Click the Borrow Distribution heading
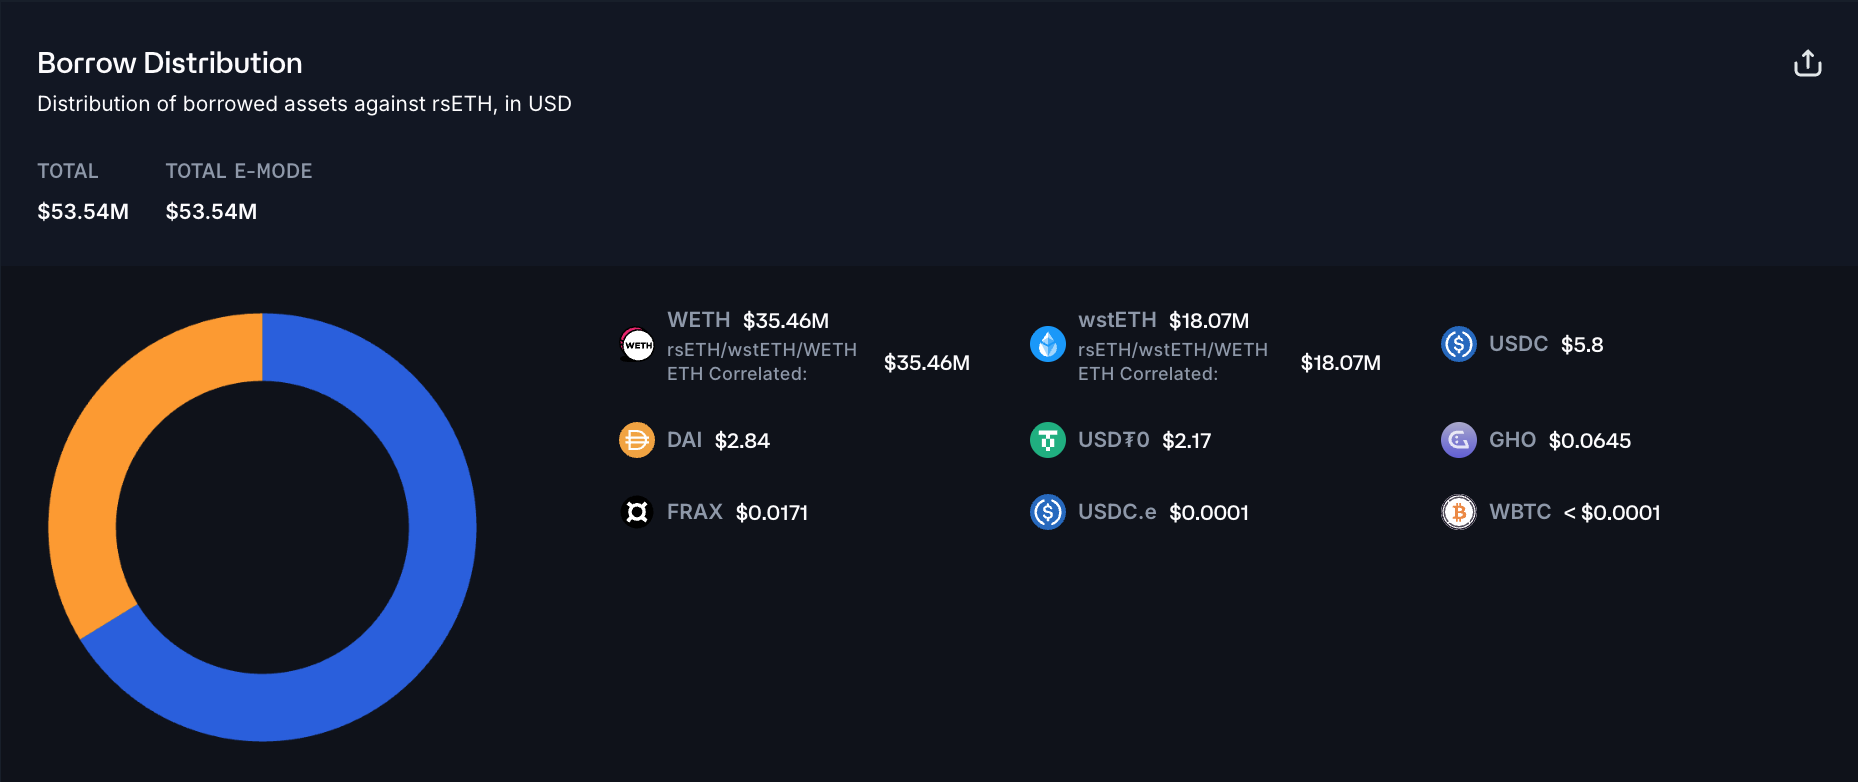The height and width of the screenshot is (782, 1858). 170,63
